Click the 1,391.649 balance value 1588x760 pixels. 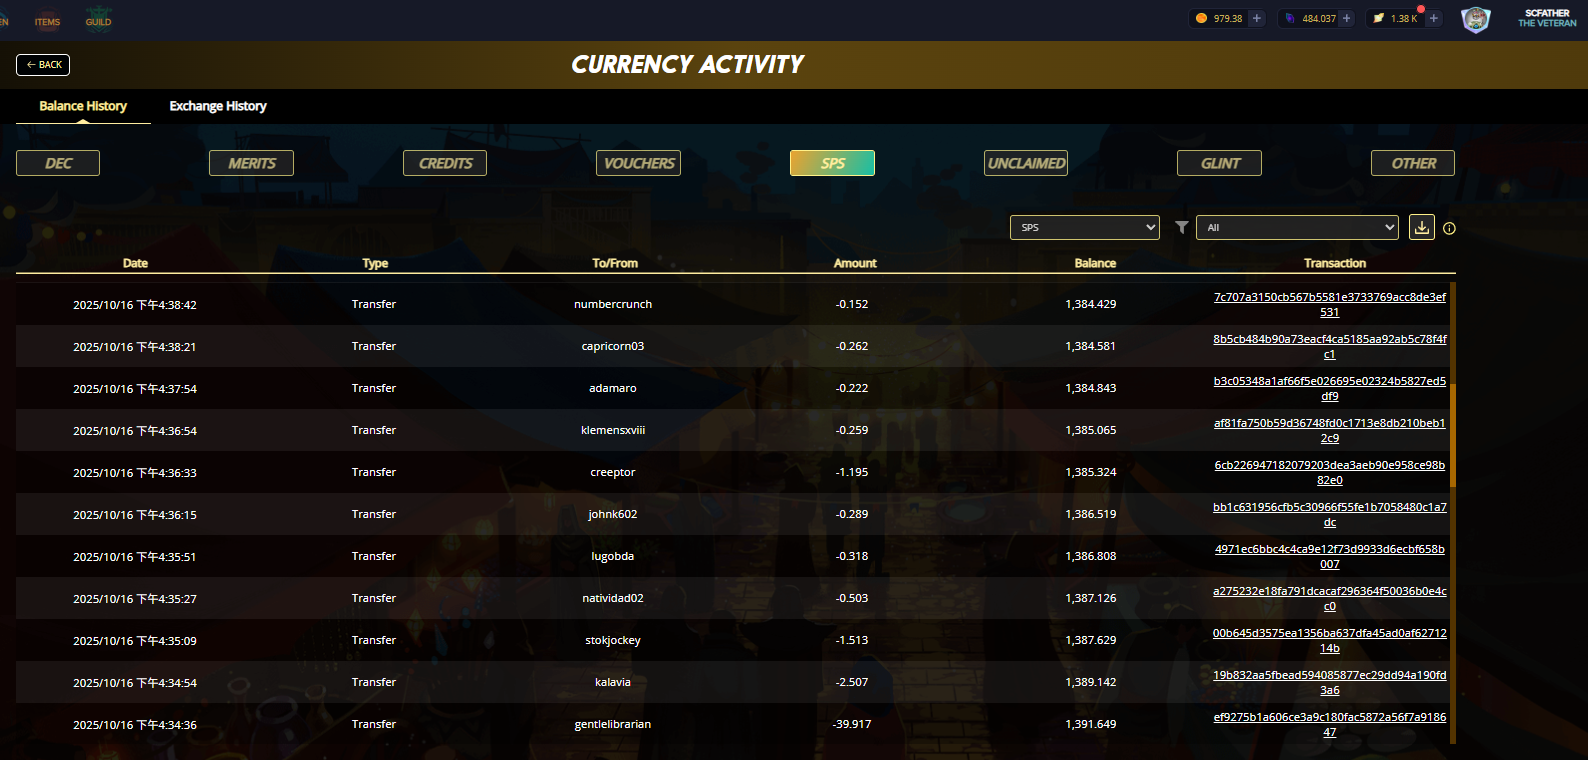click(x=1091, y=724)
